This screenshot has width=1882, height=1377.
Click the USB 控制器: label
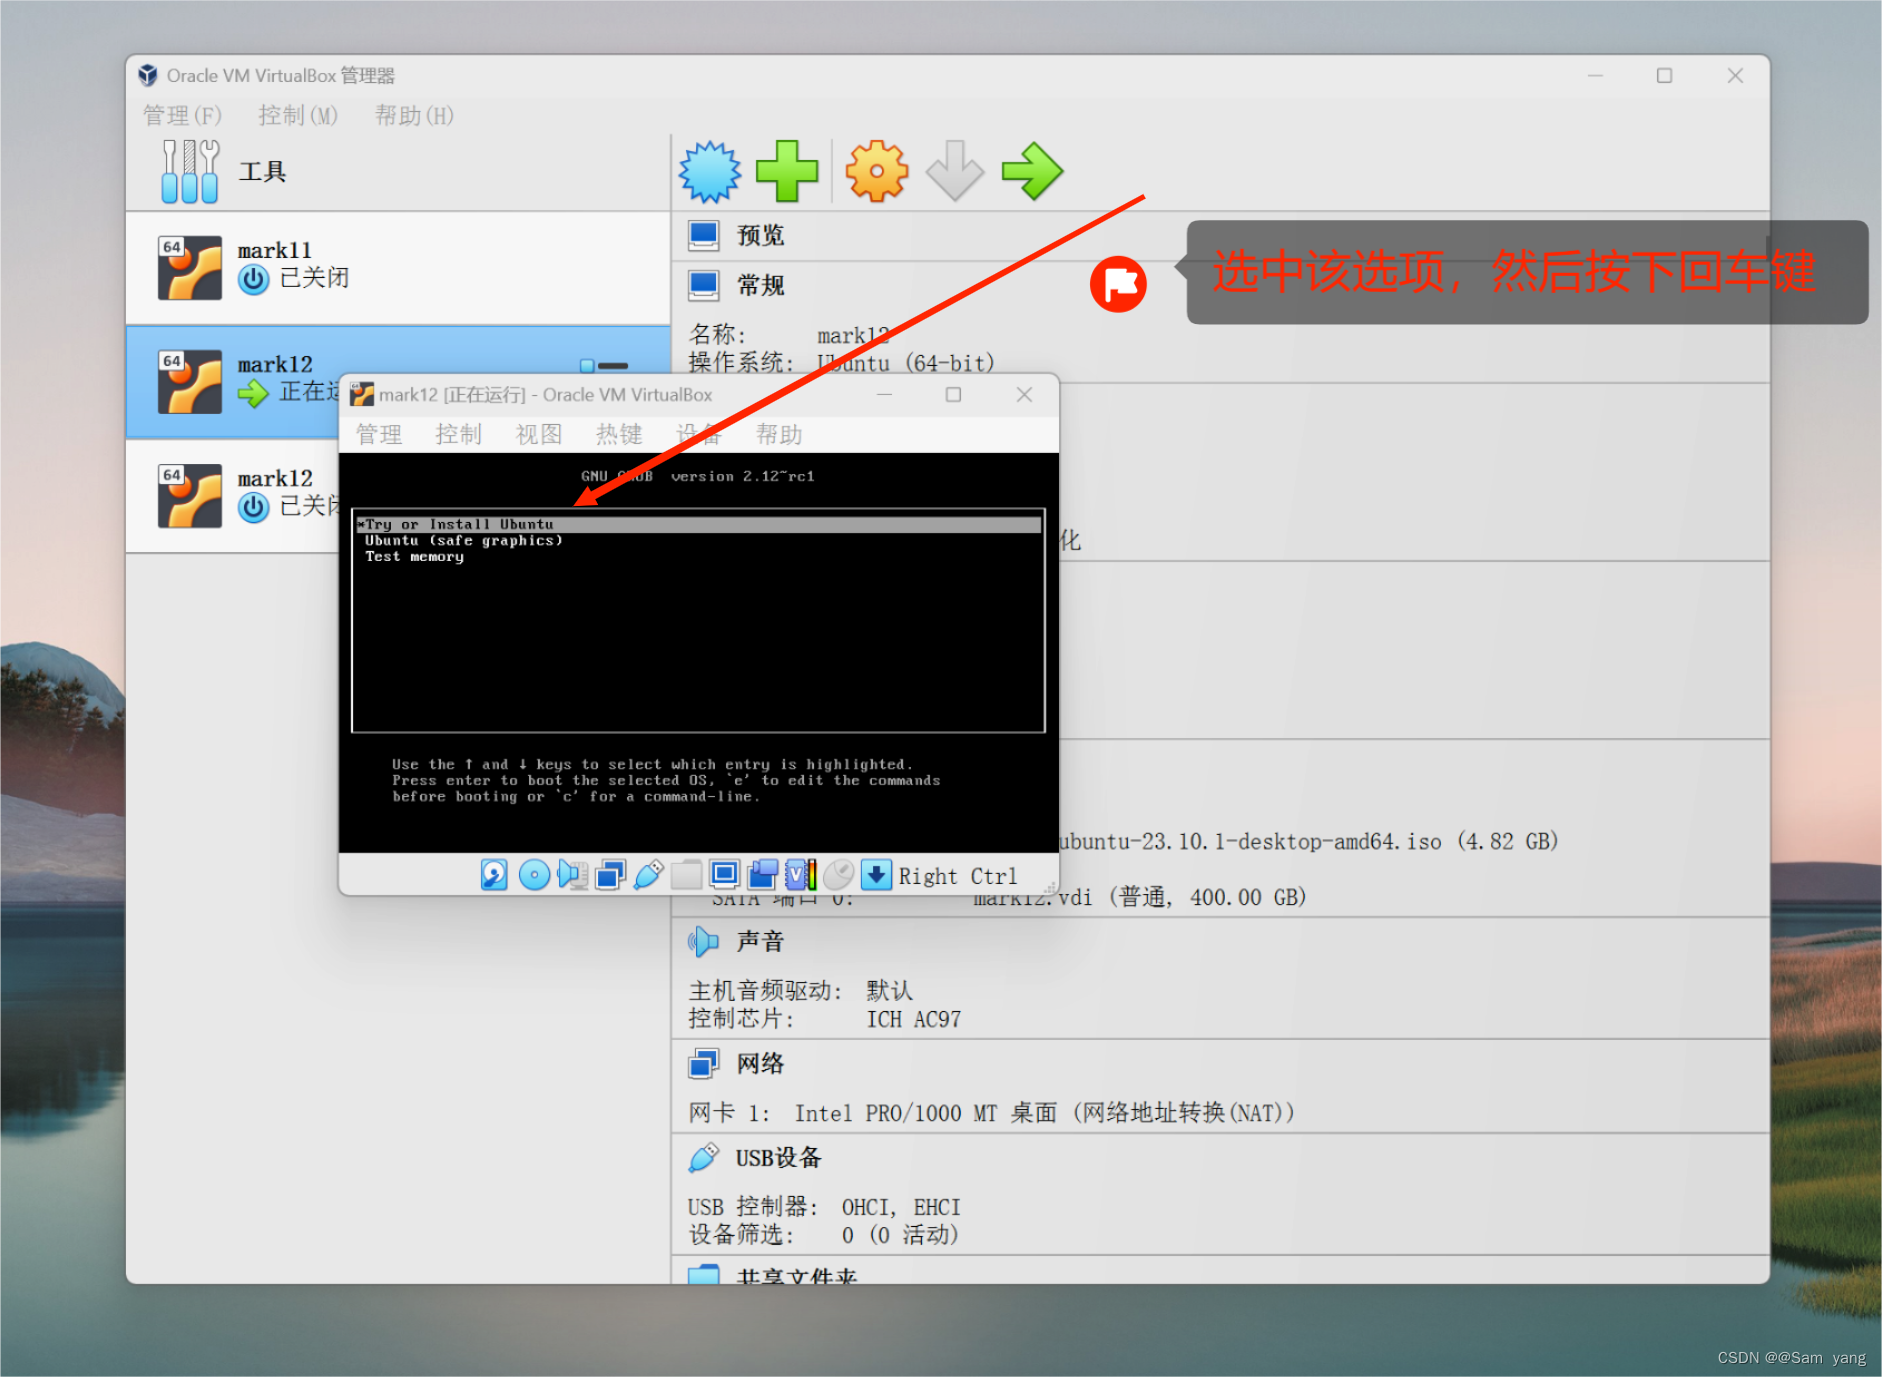click(x=753, y=1207)
